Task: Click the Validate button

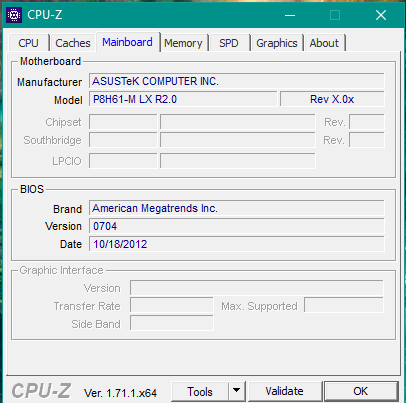Action: pos(284,391)
